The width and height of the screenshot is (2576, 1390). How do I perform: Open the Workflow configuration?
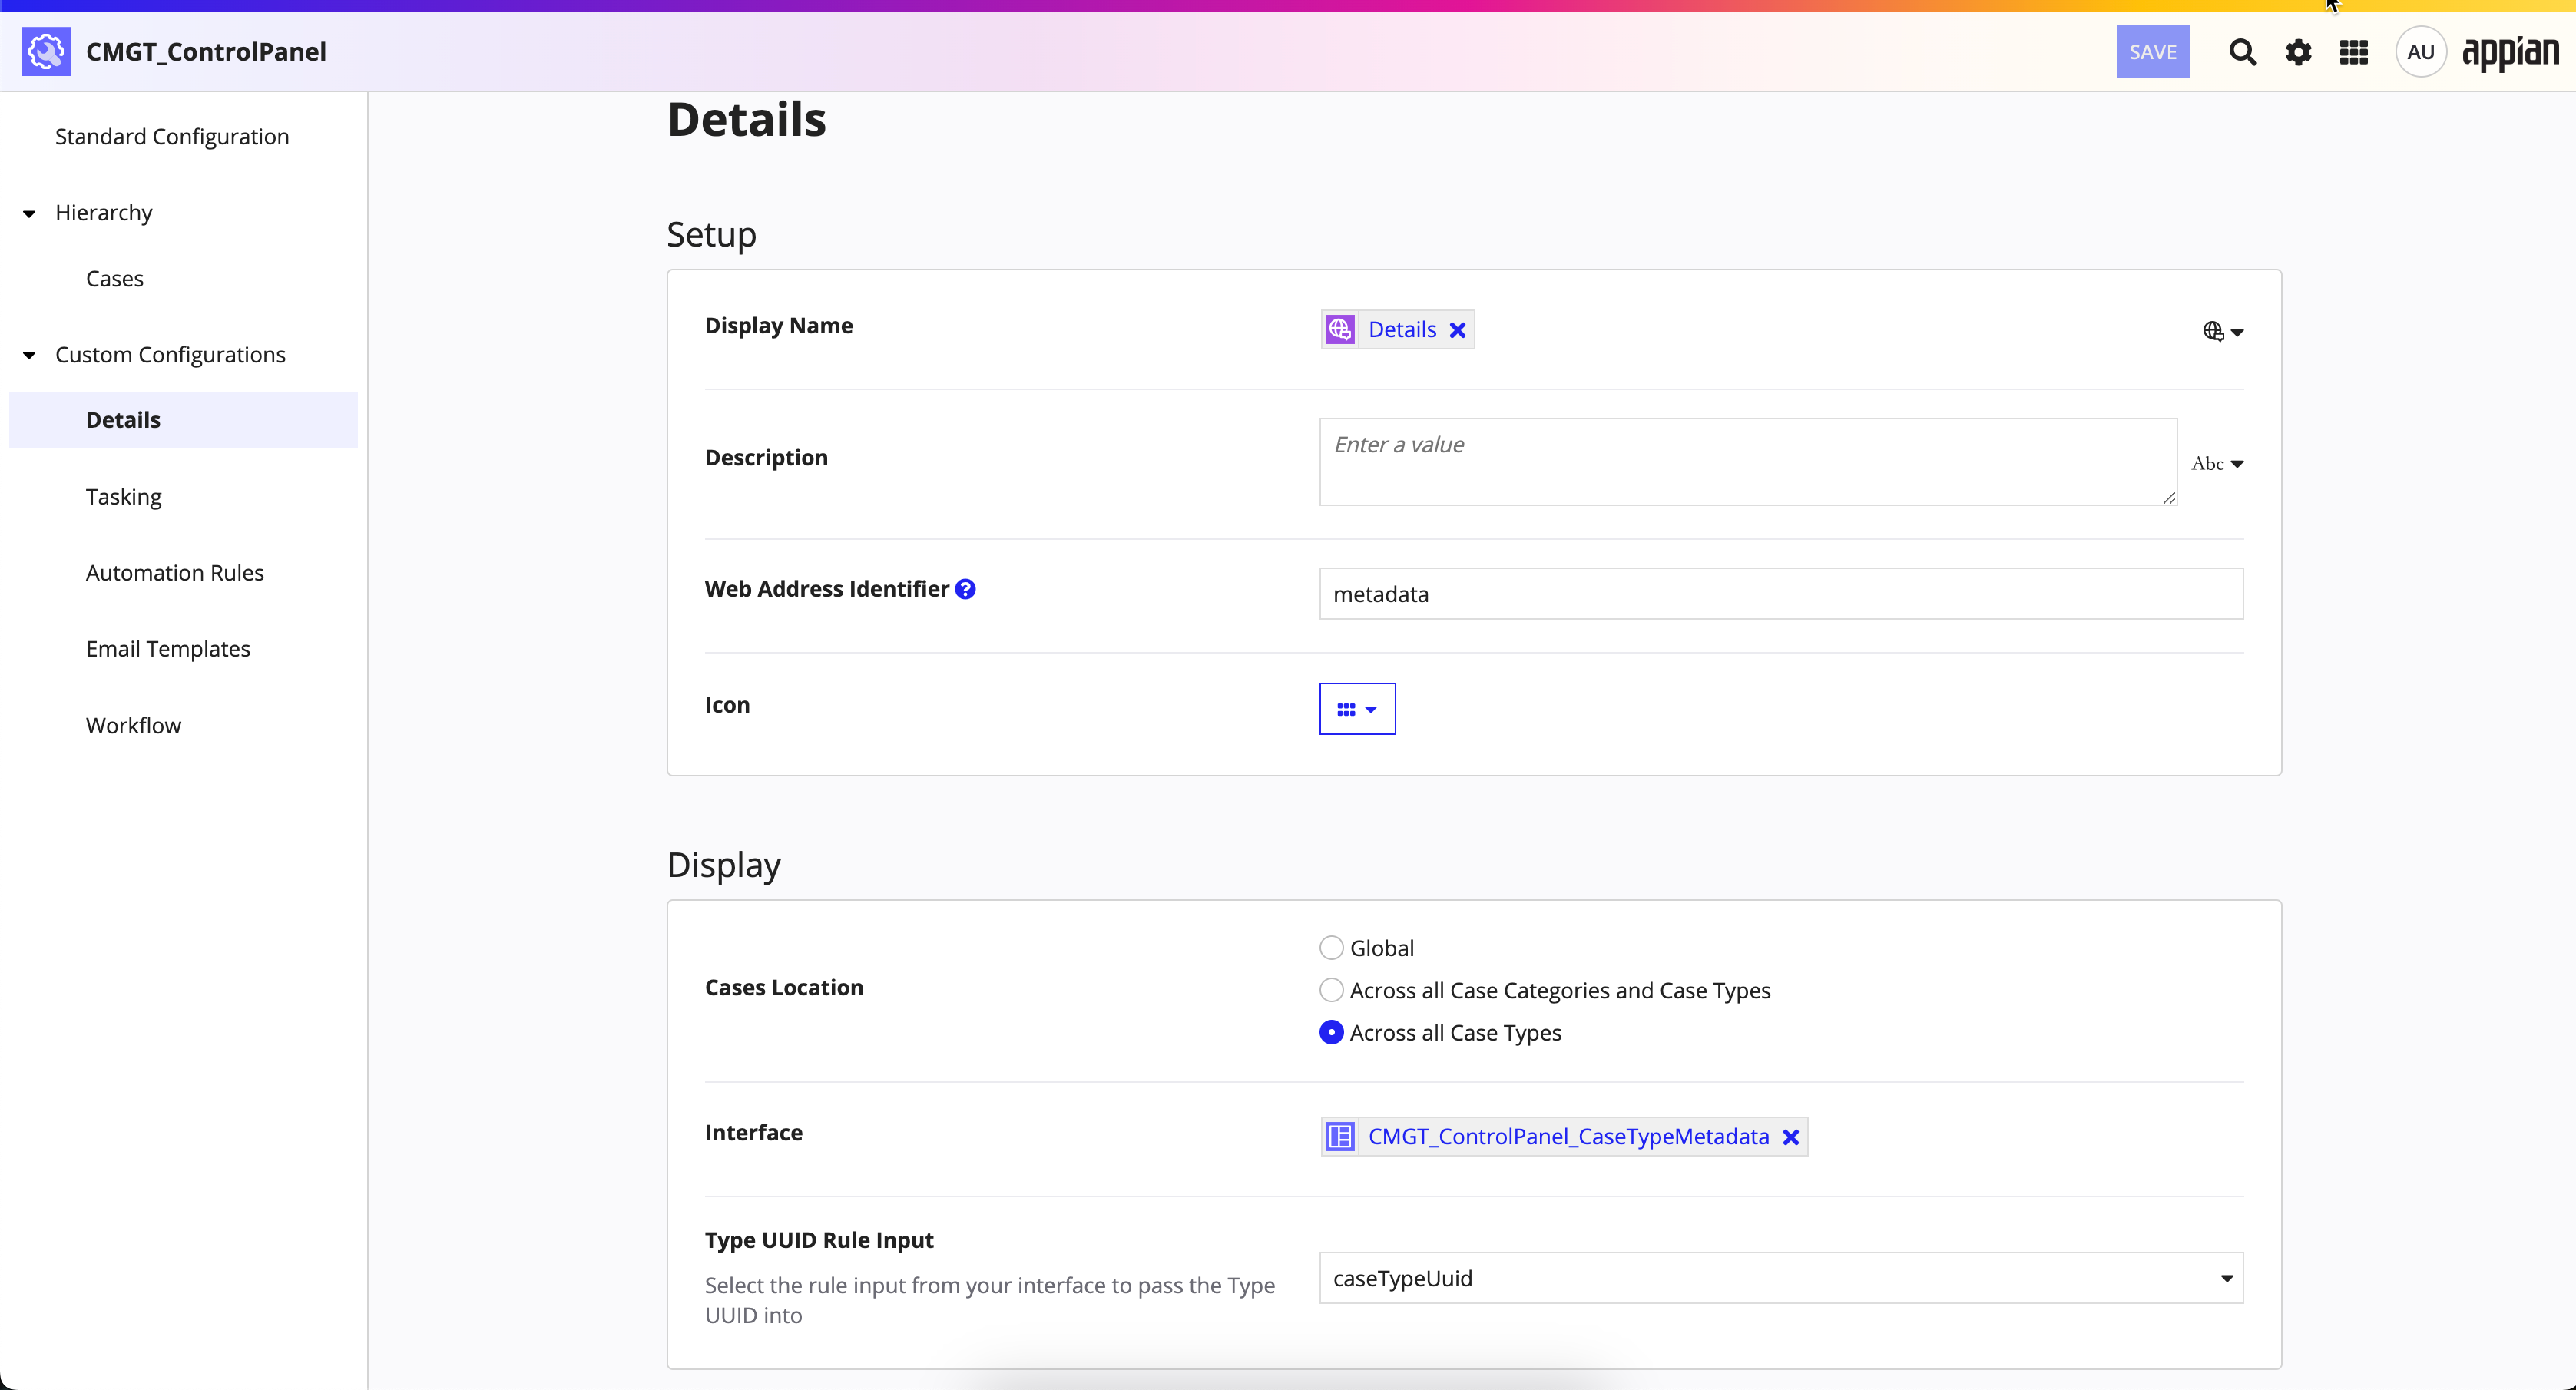click(x=134, y=725)
